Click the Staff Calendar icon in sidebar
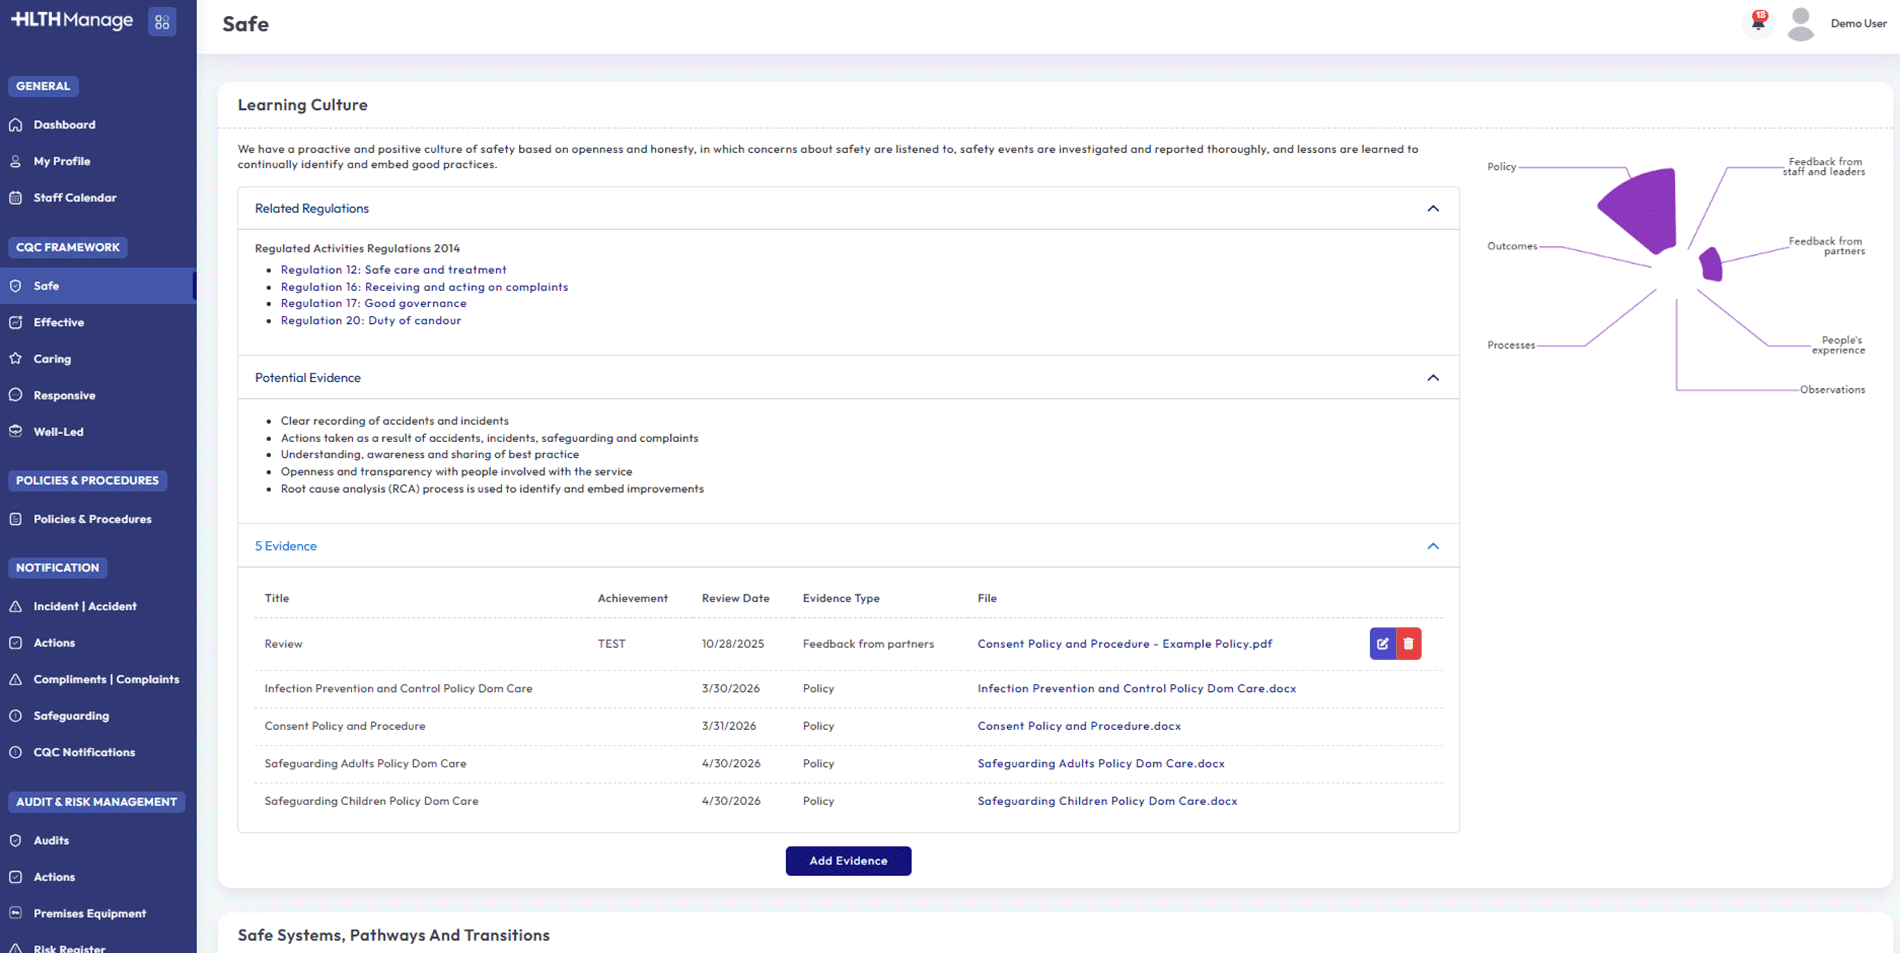The height and width of the screenshot is (953, 1900). coord(16,198)
